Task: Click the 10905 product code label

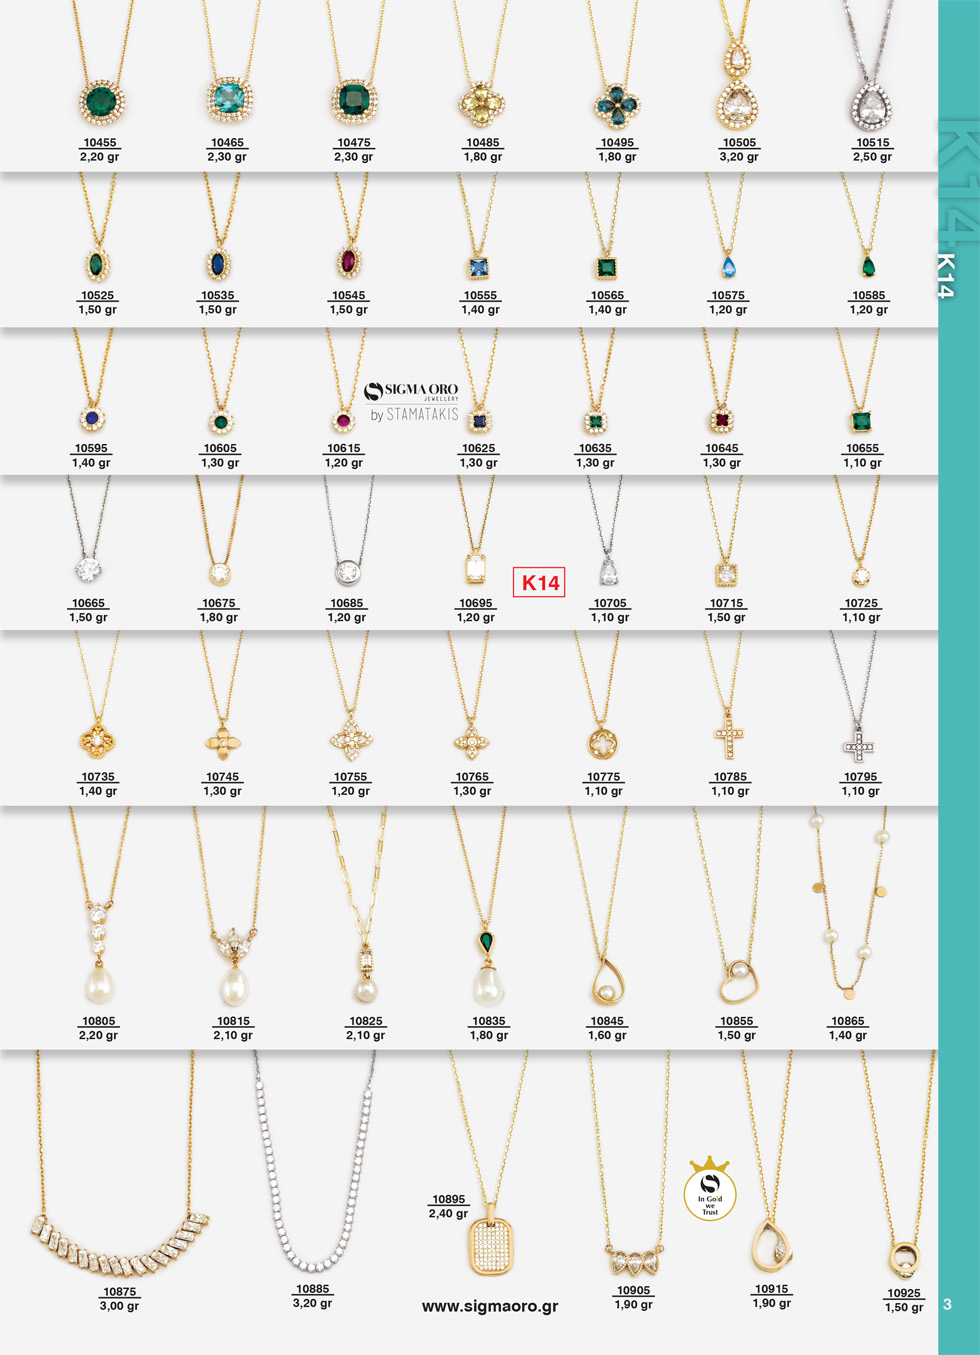Action: (x=633, y=1290)
